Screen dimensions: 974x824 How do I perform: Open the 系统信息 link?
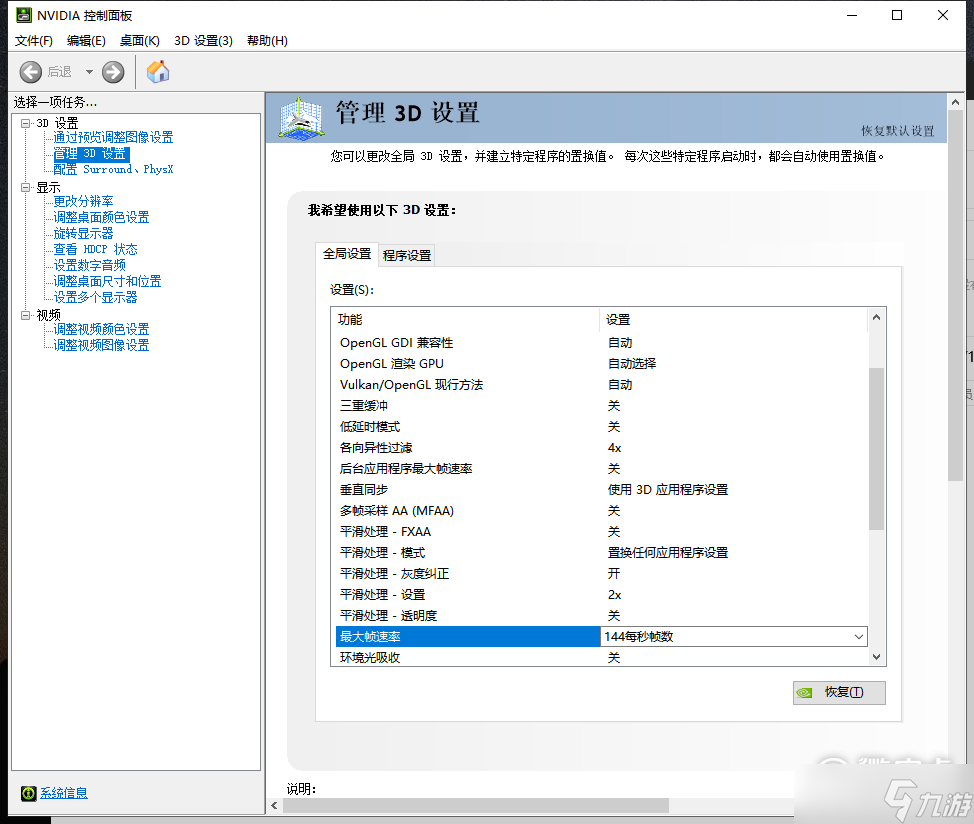point(64,793)
